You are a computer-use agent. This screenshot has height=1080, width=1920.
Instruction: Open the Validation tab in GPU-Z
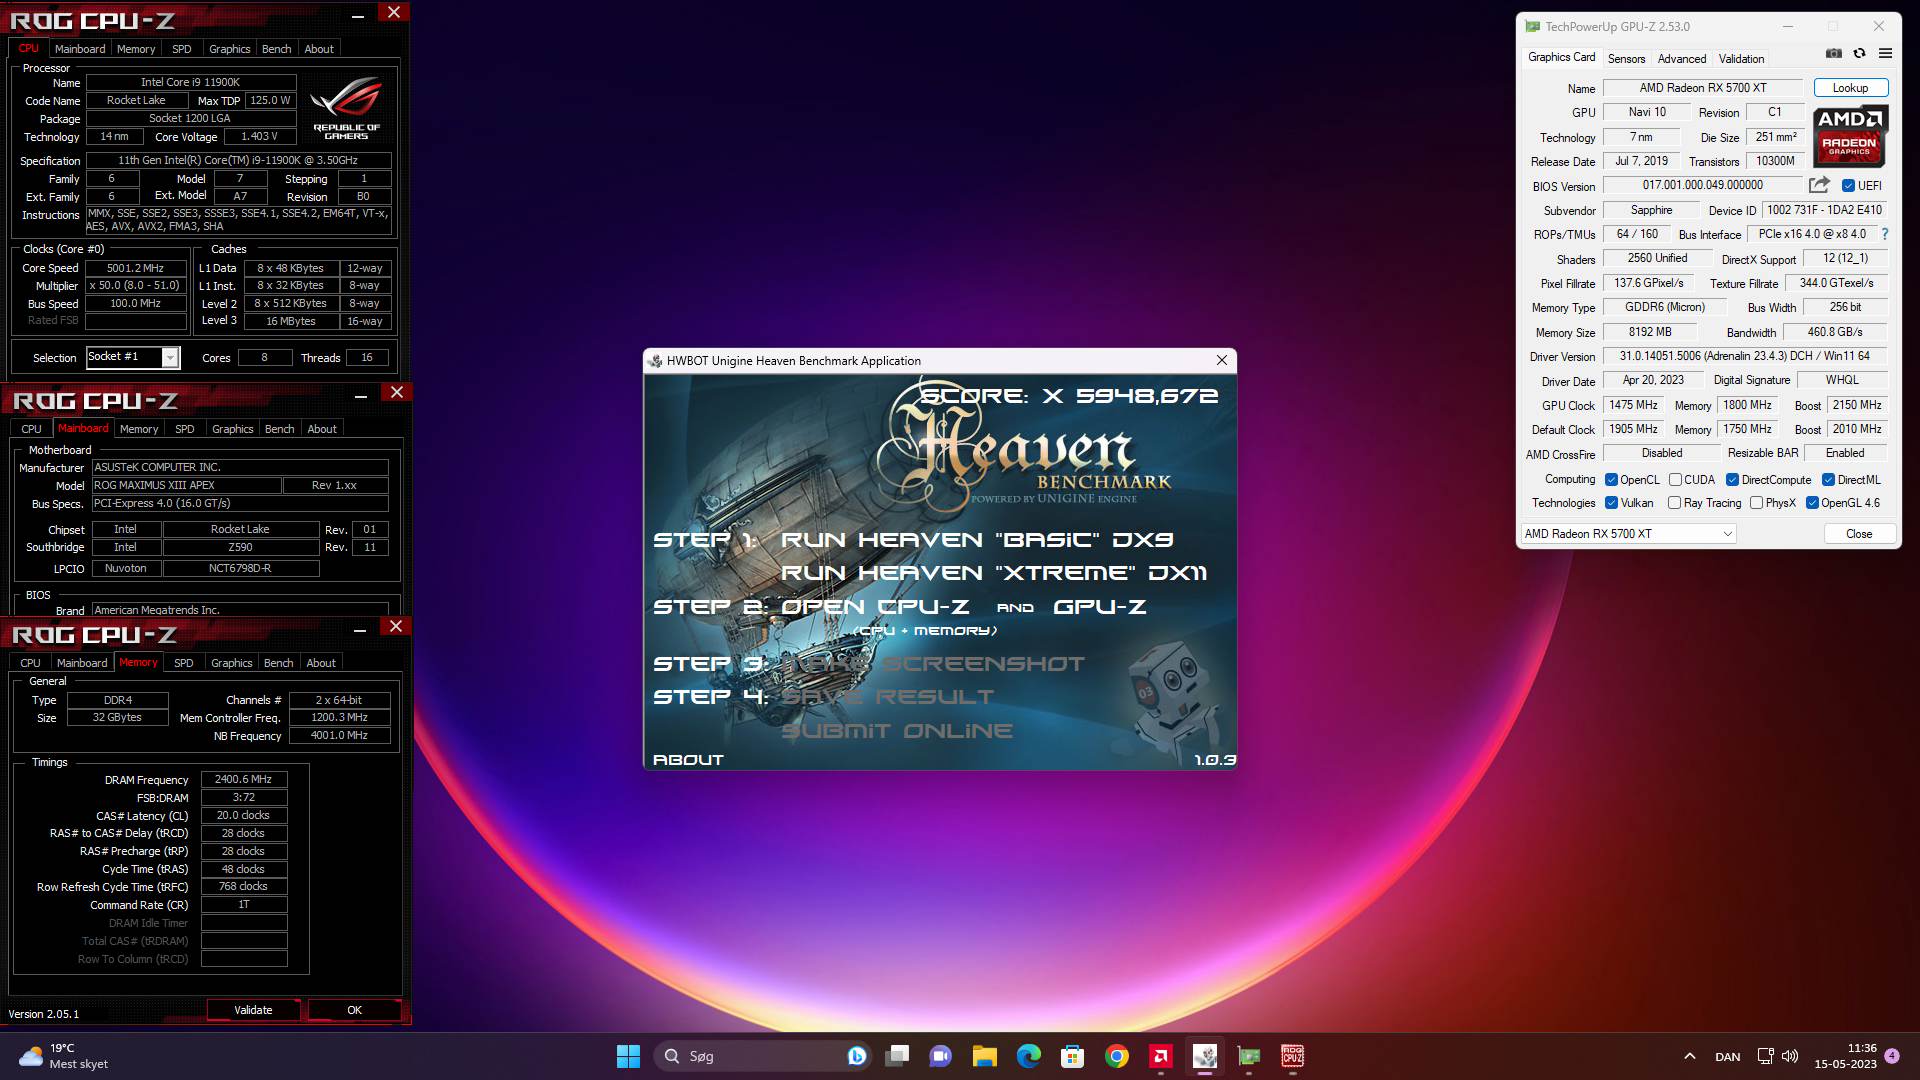point(1741,59)
